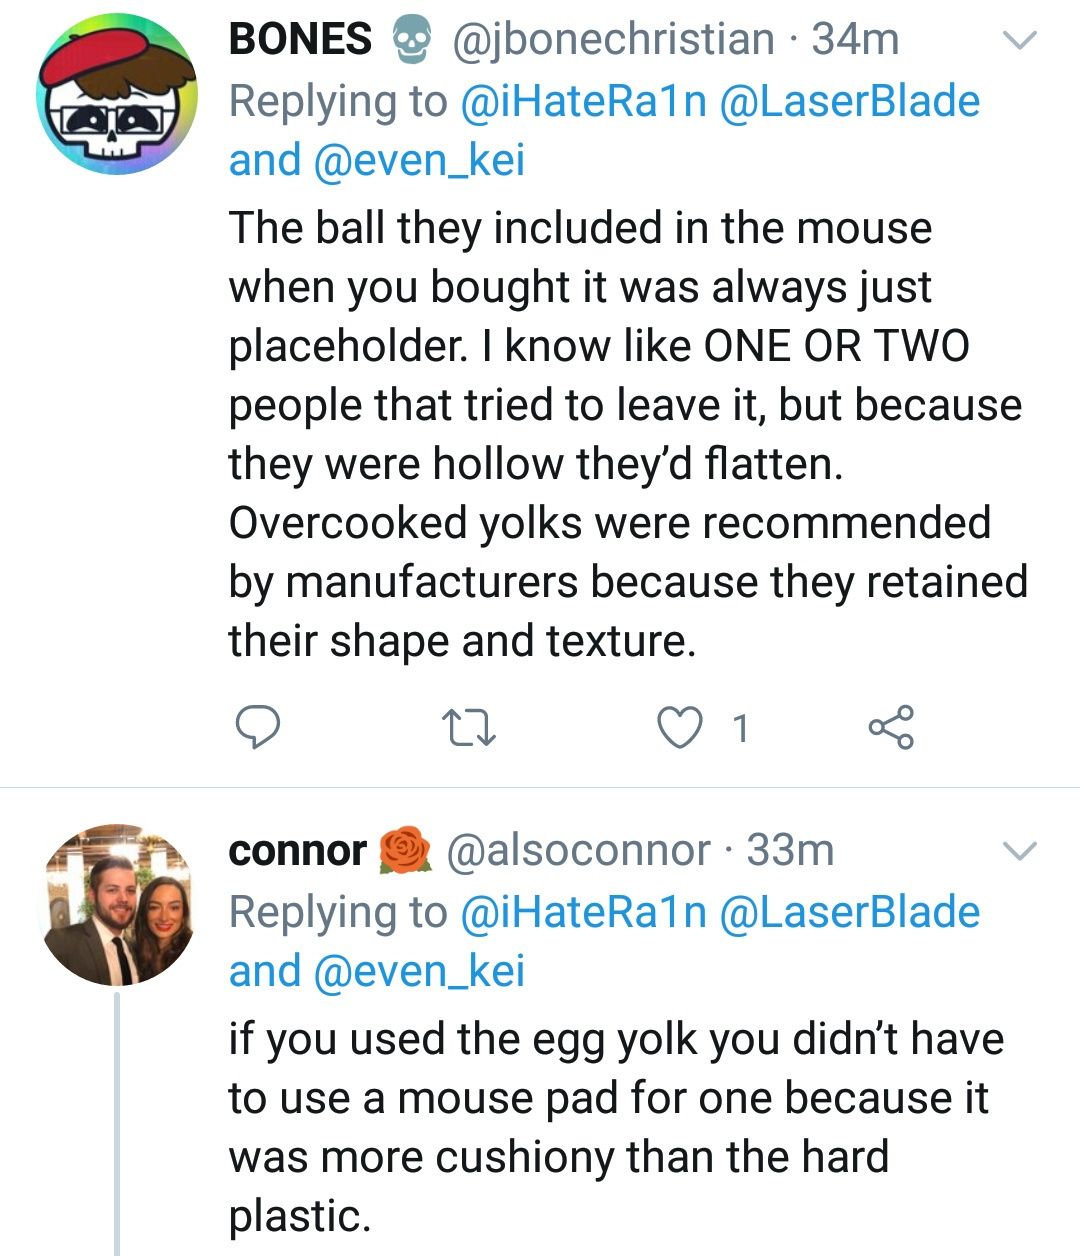Click the connor display name
Image resolution: width=1080 pixels, height=1256 pixels.
pyautogui.click(x=298, y=851)
